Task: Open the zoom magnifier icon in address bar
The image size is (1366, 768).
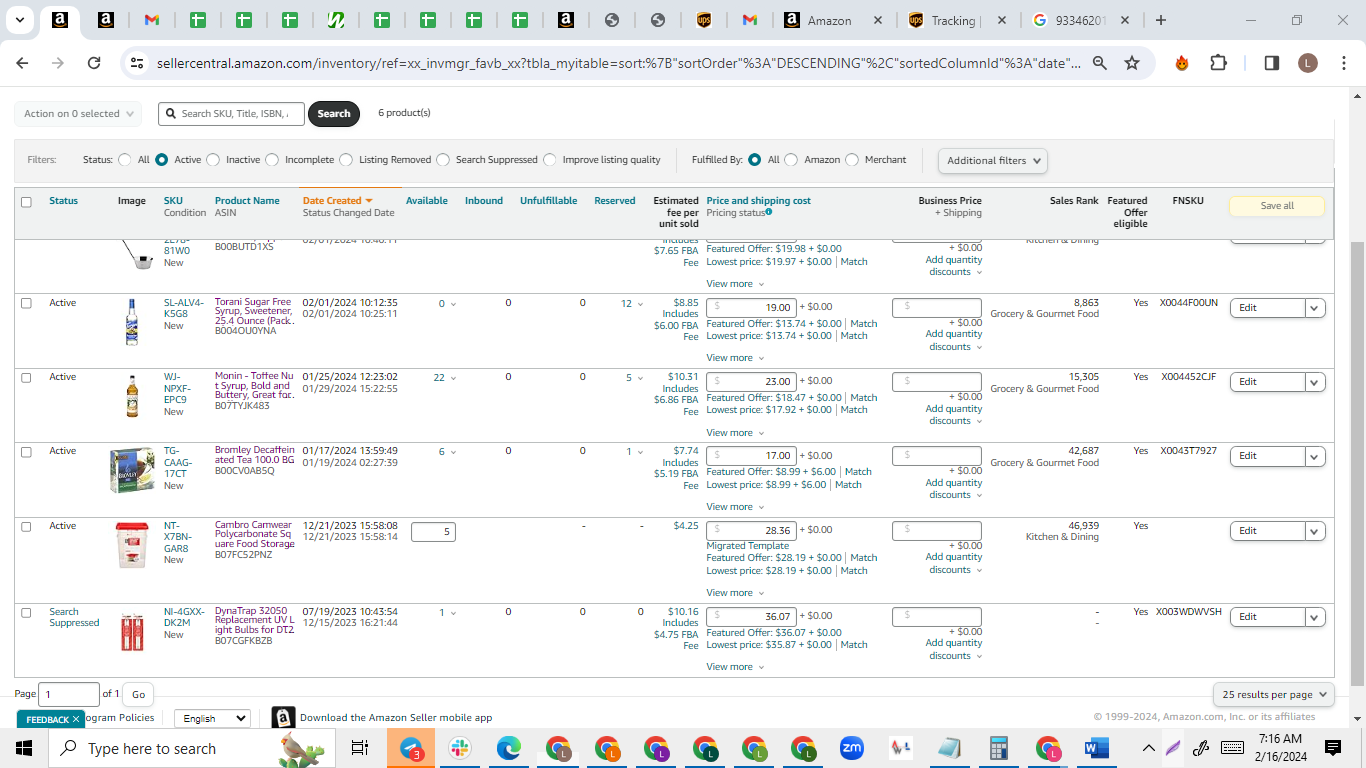Action: 1099,63
